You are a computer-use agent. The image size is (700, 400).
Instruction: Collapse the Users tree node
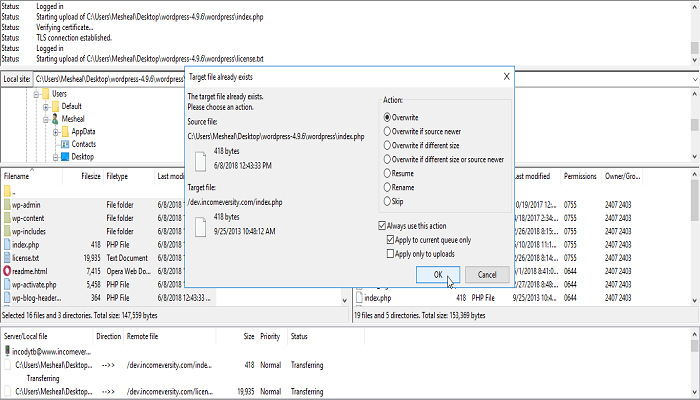[37, 94]
